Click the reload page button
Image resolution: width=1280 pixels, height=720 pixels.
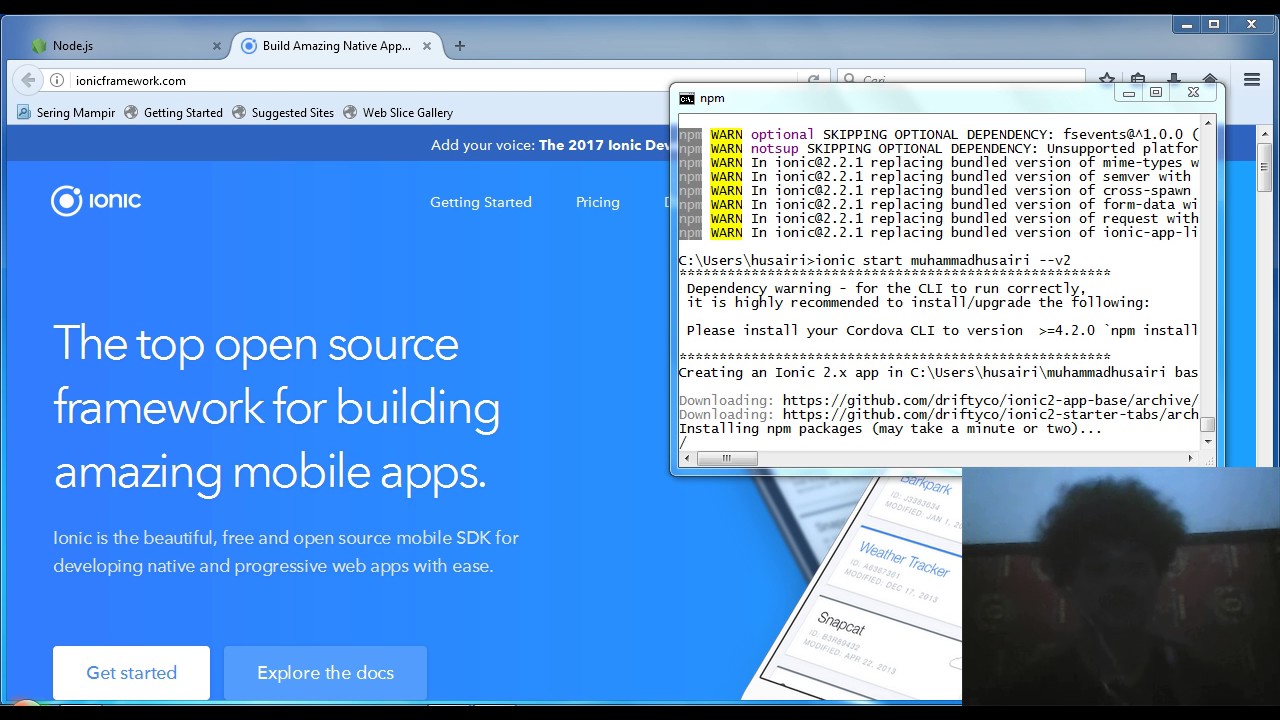pyautogui.click(x=813, y=80)
